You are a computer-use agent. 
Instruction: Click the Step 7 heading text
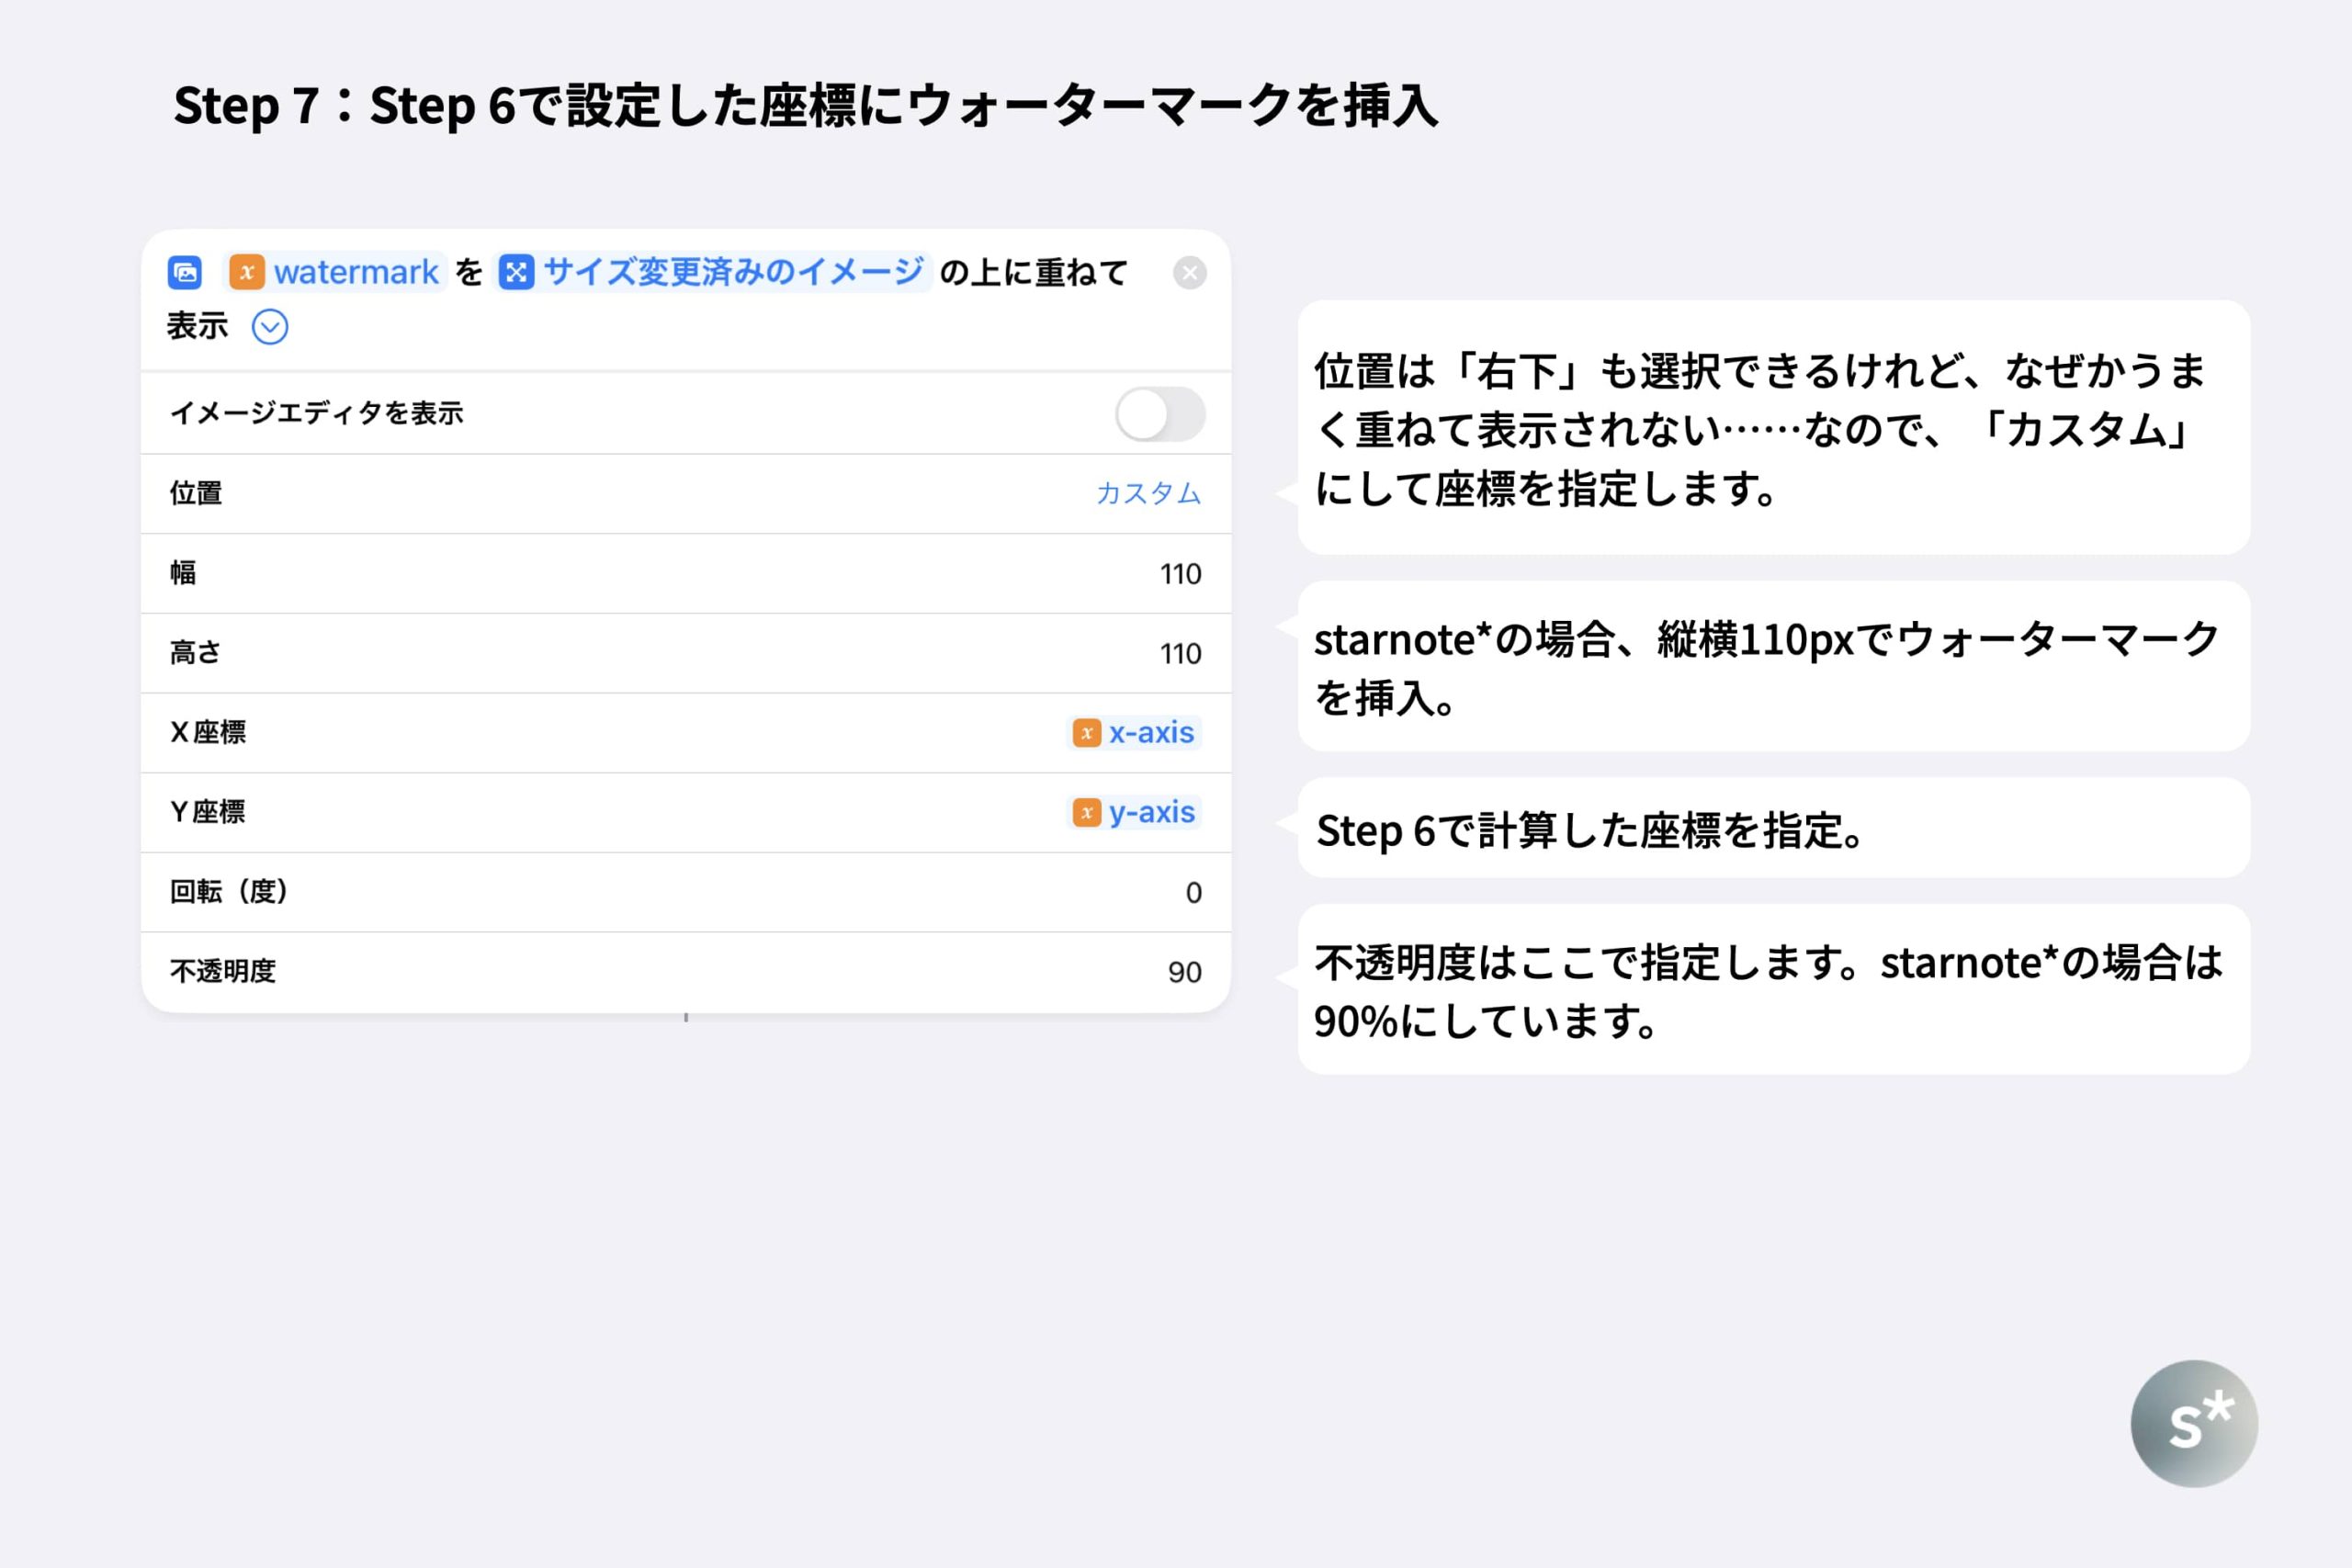tap(805, 106)
